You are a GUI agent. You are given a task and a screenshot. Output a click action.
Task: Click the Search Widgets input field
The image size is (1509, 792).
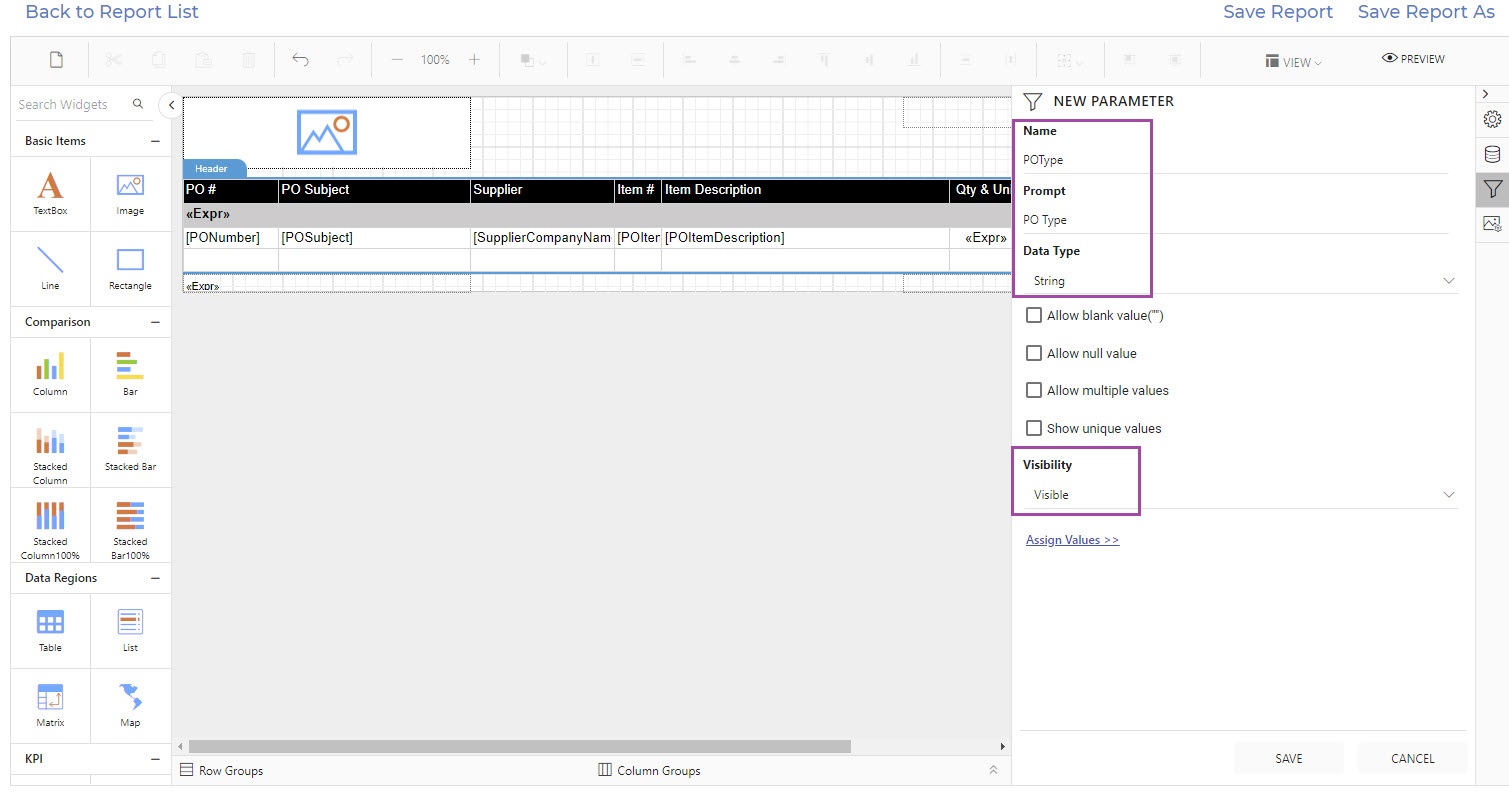[70, 105]
